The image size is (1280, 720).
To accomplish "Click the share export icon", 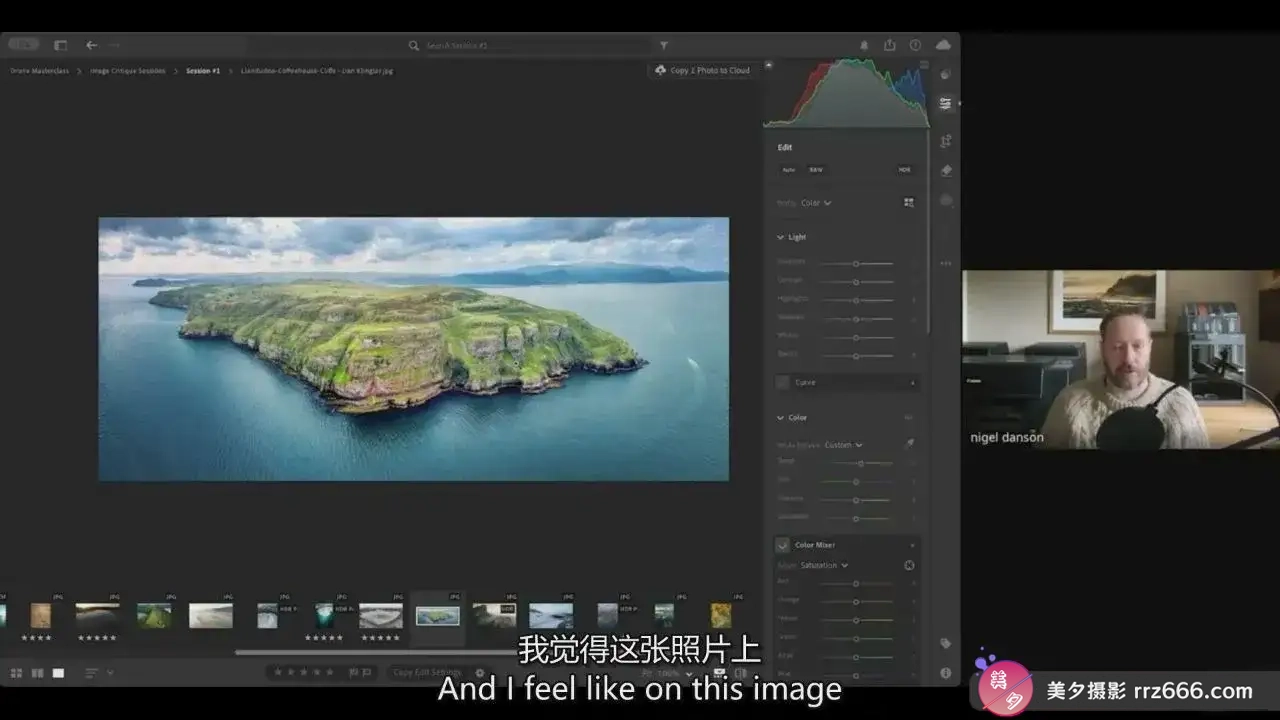I will 889,45.
